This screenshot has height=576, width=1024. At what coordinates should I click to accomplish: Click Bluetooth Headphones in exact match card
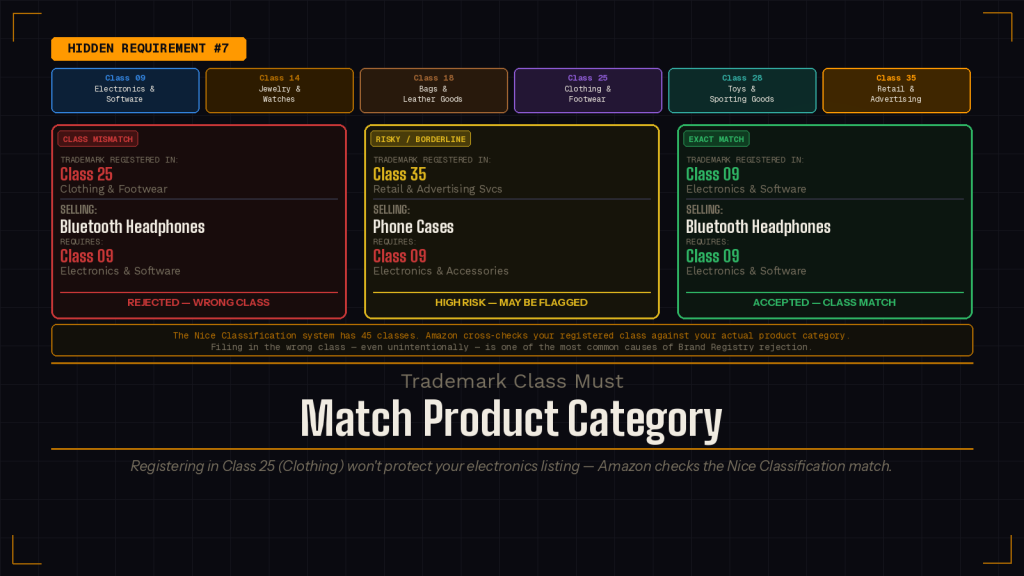point(758,227)
